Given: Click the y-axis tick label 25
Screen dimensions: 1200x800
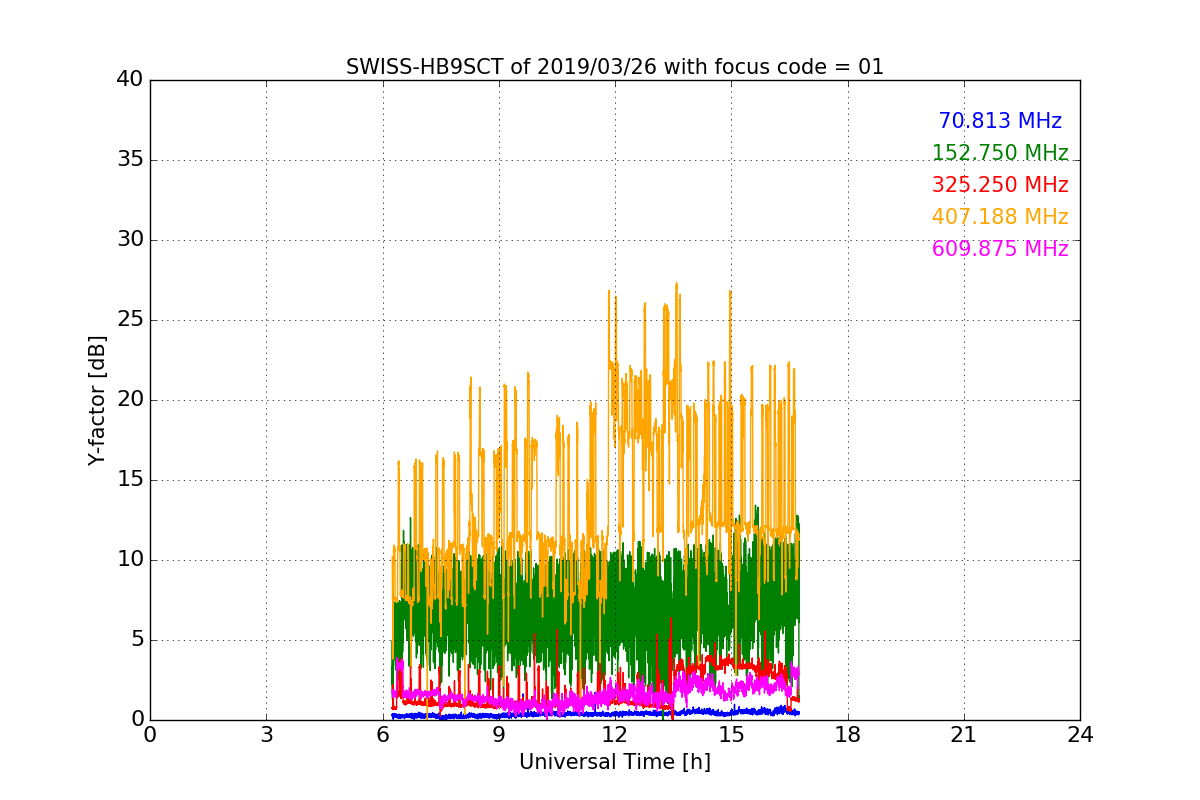Looking at the screenshot, I should (130, 320).
